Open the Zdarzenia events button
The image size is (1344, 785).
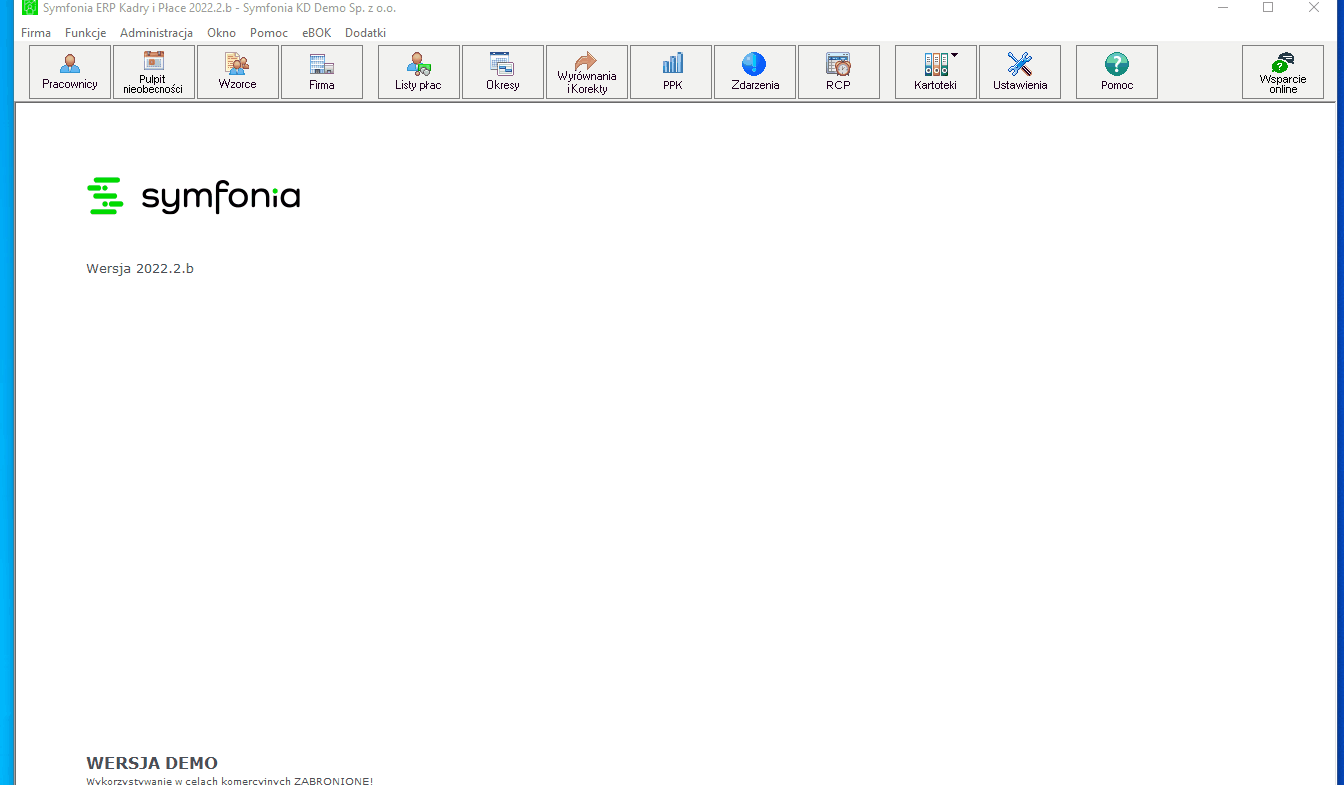click(x=755, y=72)
